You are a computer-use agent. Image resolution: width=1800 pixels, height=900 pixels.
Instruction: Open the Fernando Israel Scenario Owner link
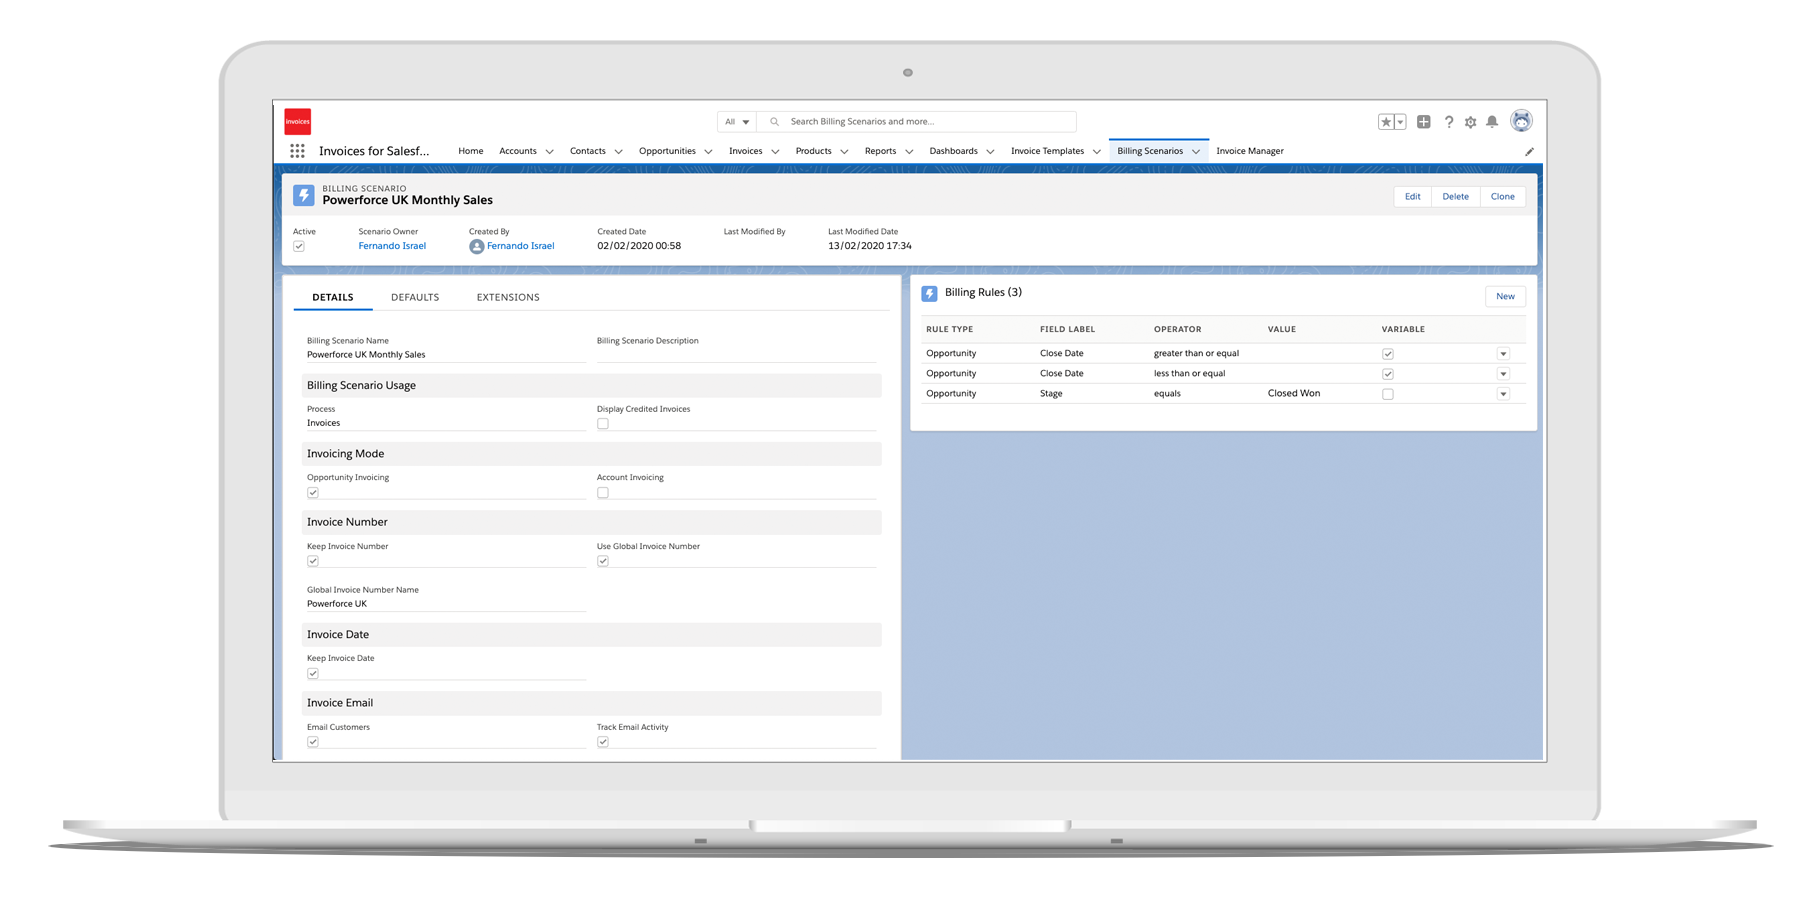pos(392,246)
